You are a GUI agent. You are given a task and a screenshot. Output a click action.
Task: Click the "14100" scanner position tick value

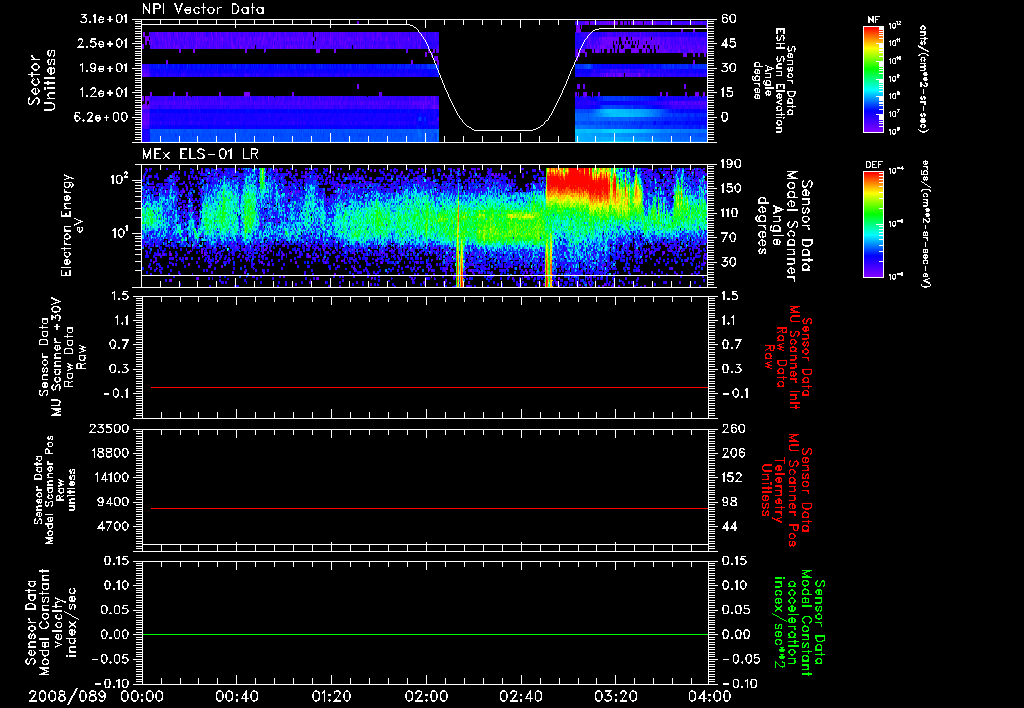click(108, 477)
